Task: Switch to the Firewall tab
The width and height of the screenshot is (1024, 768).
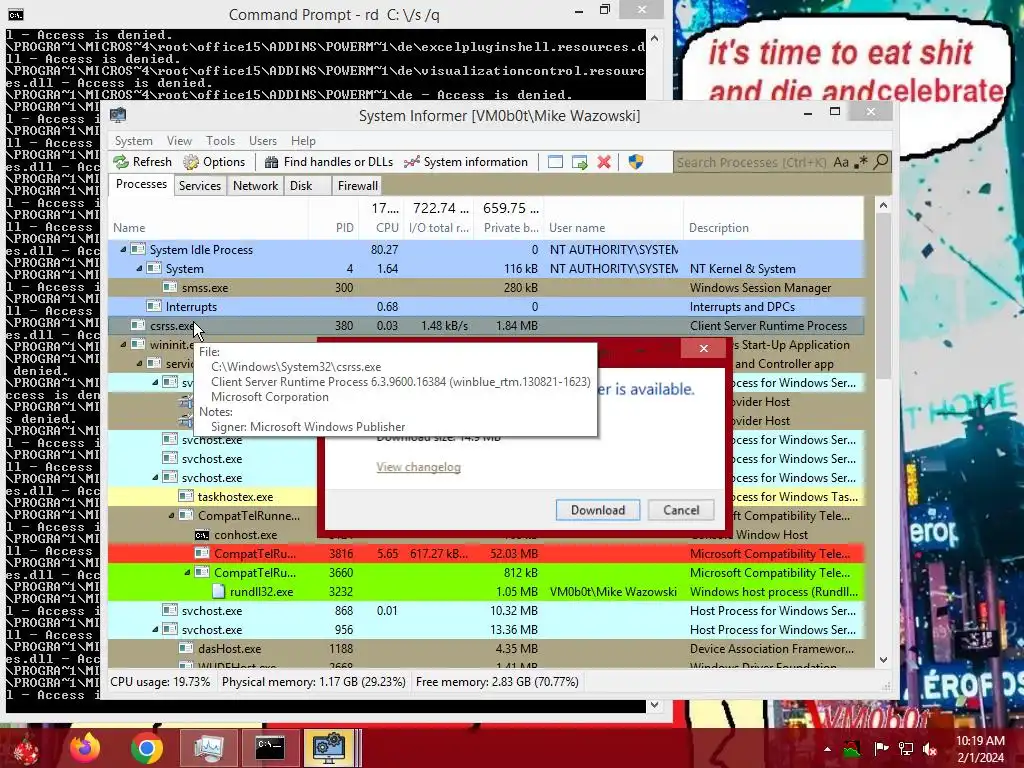Action: (x=357, y=185)
